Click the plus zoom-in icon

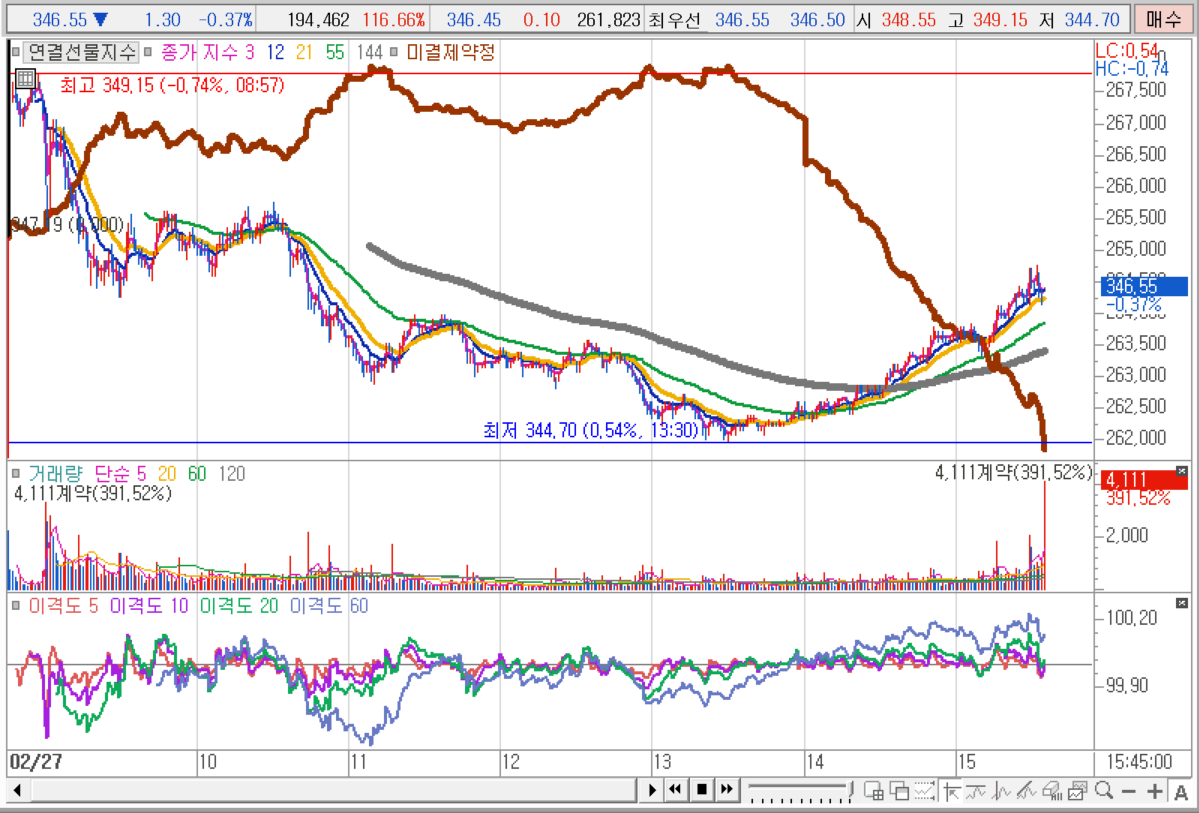click(1154, 791)
